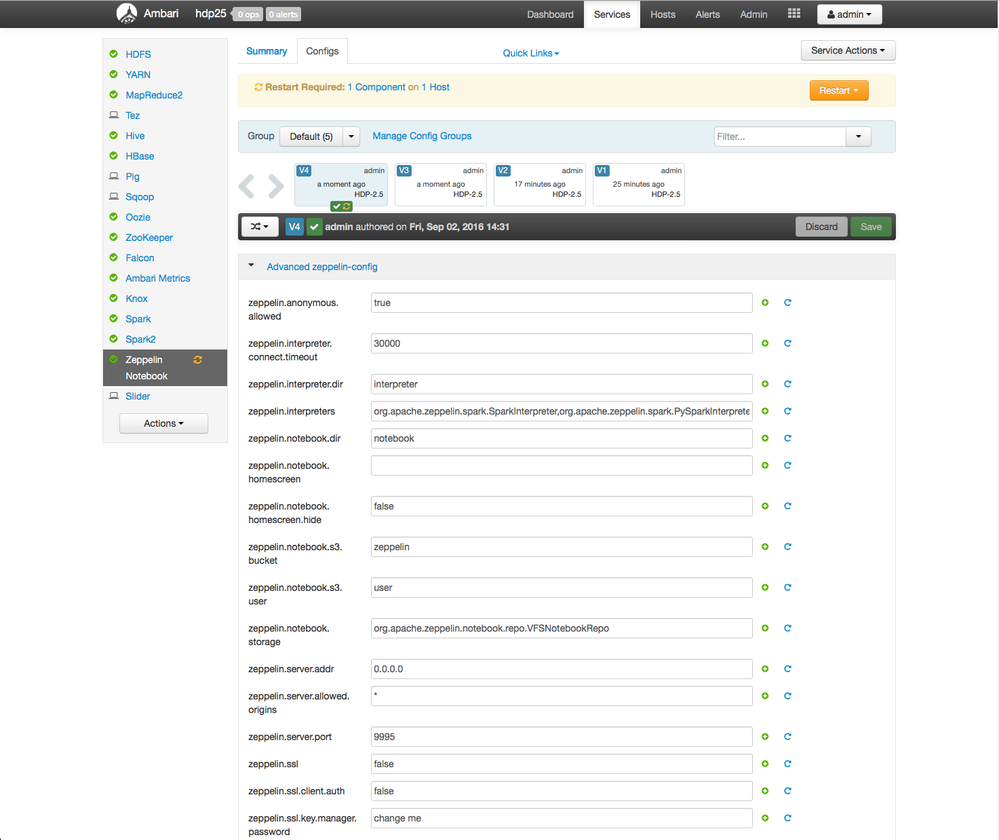The image size is (999, 840).
Task: Click the zeppelin.interpreters value field
Action: point(561,411)
